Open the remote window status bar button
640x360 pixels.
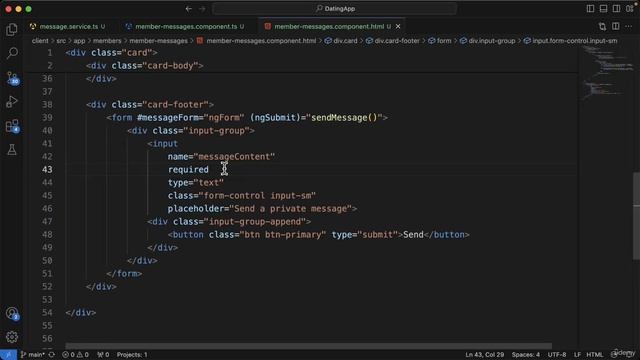pos(8,355)
